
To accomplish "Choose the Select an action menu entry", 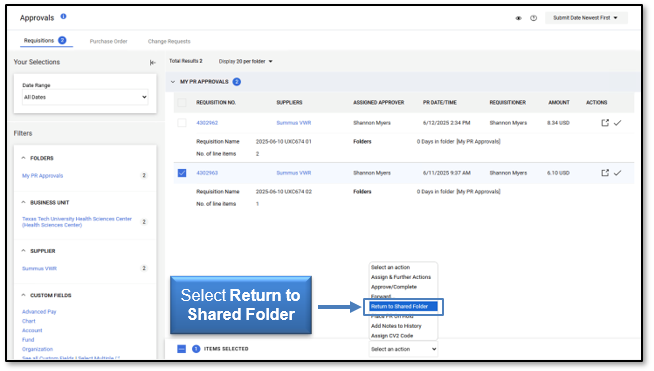I will click(390, 267).
